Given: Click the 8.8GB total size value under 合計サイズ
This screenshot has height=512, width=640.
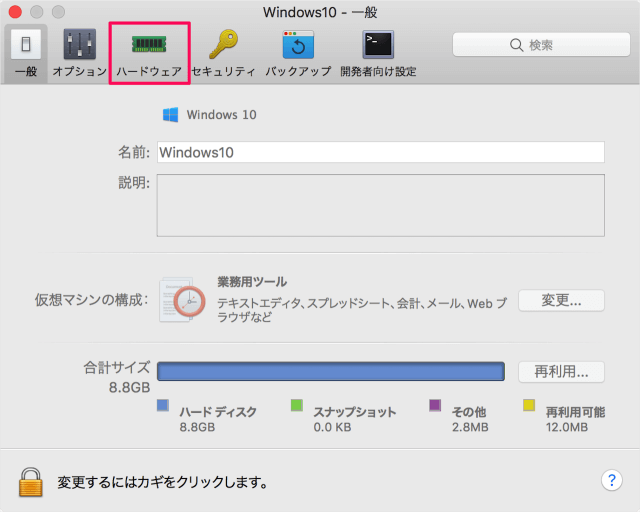Looking at the screenshot, I should pos(129,387).
